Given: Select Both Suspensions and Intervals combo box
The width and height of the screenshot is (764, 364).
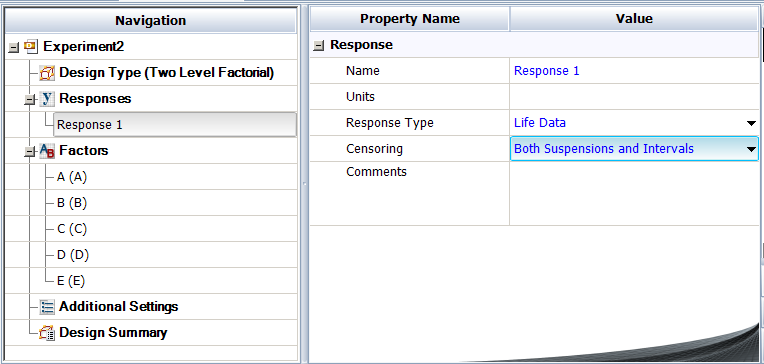Looking at the screenshot, I should click(x=634, y=149).
